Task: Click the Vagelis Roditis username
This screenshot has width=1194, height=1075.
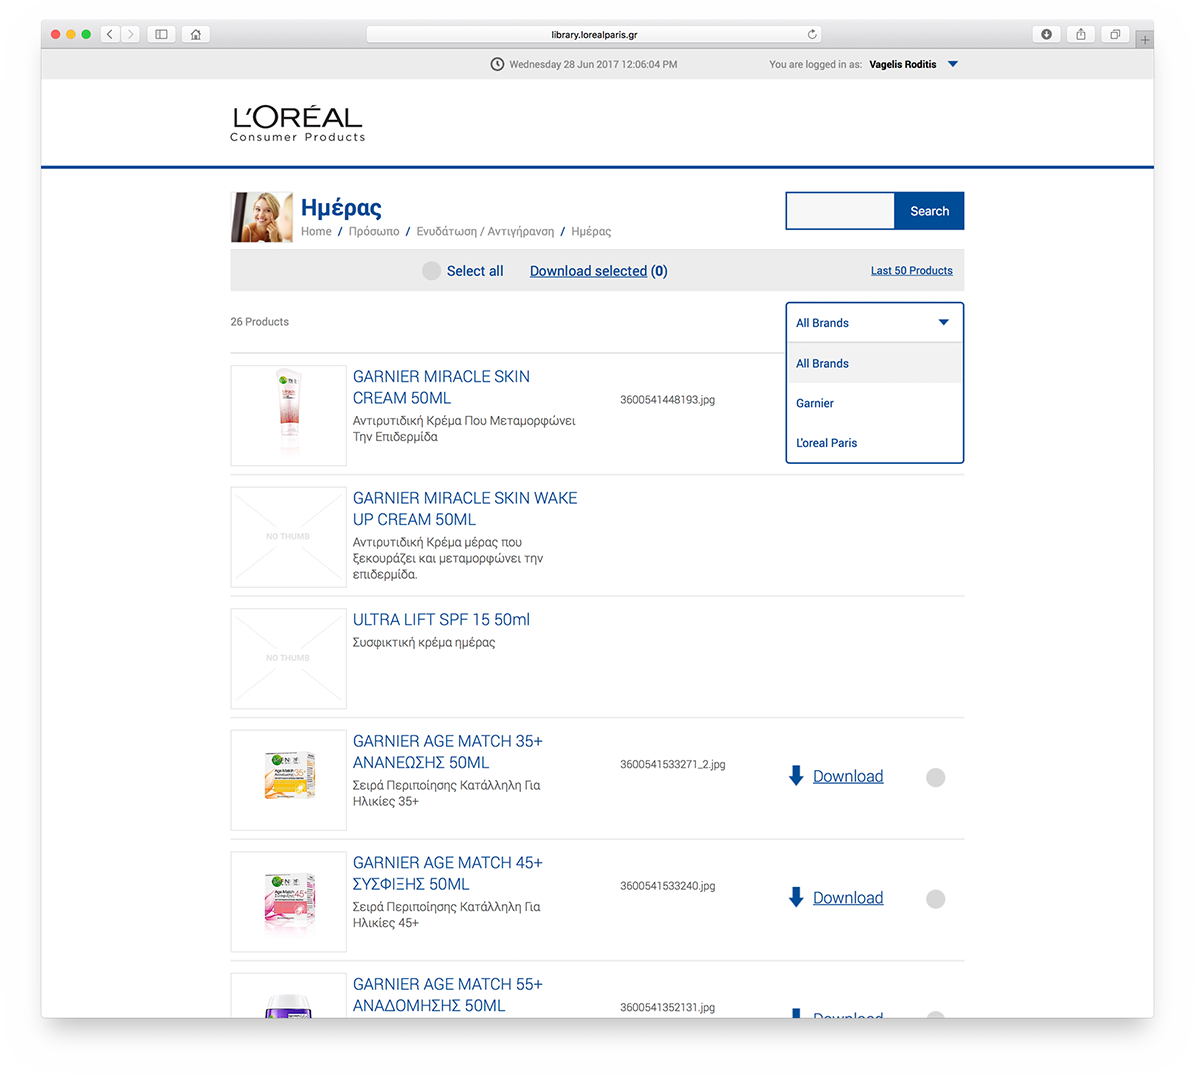Action: point(902,65)
